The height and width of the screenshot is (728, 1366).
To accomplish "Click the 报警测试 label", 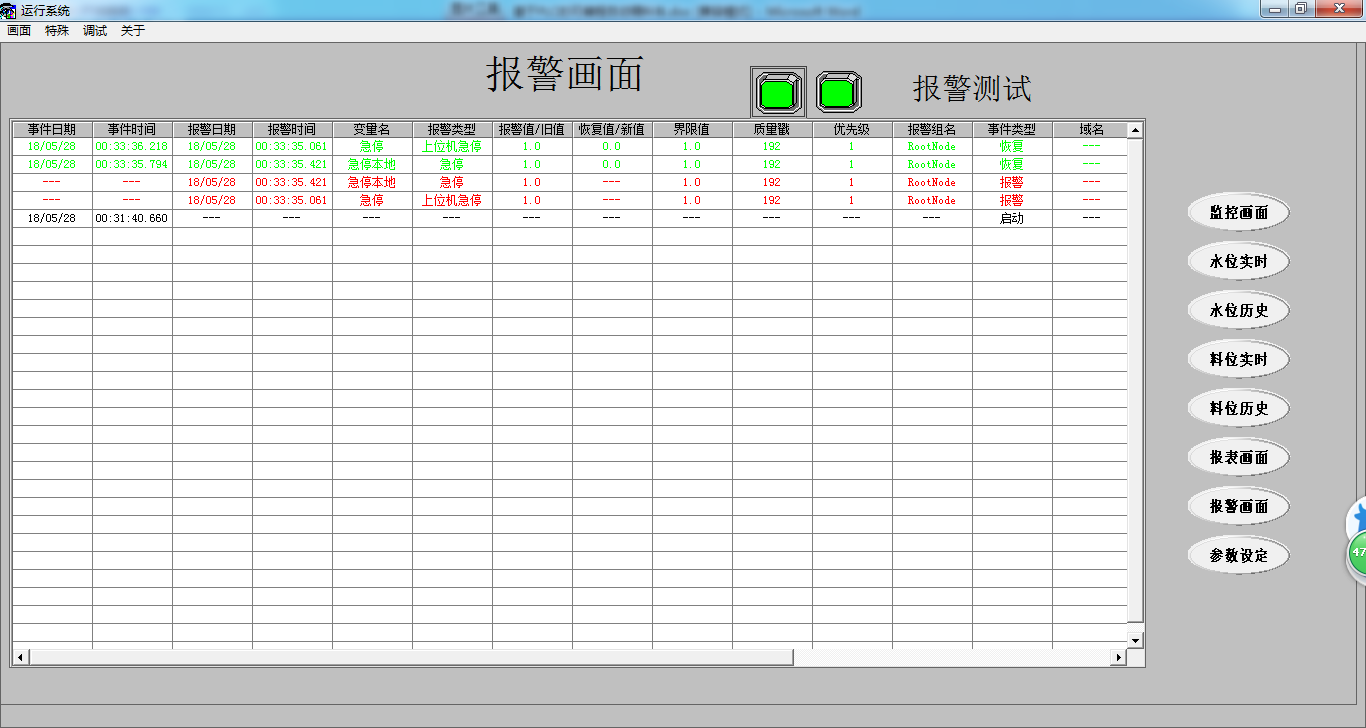I will (x=972, y=89).
